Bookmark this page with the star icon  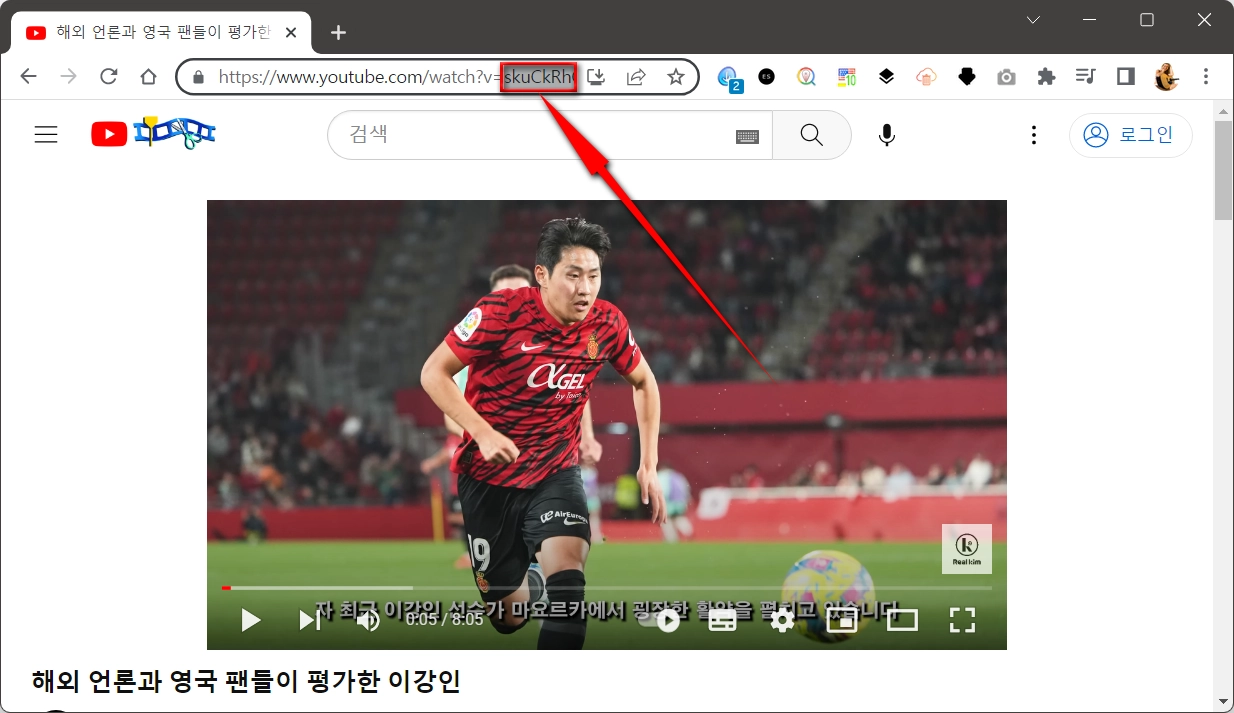pos(675,76)
